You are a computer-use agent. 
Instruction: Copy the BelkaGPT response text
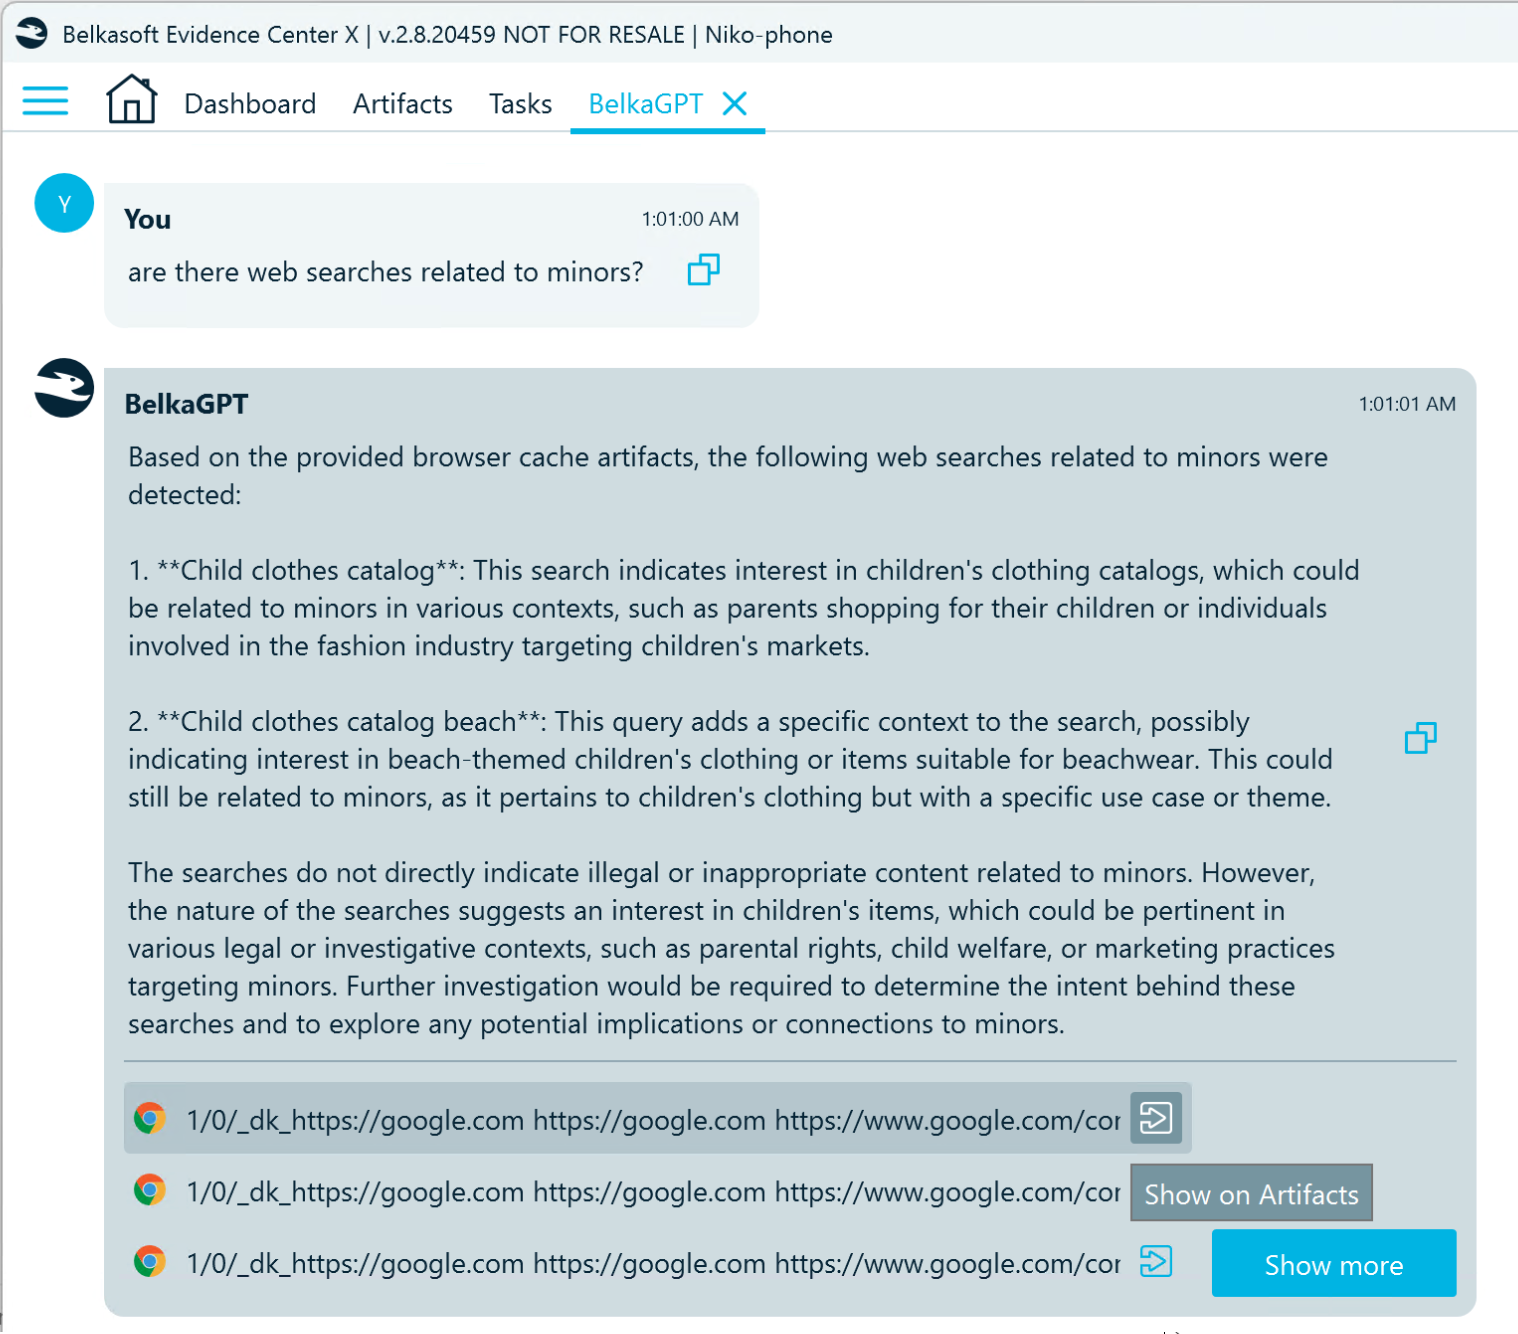[1420, 738]
